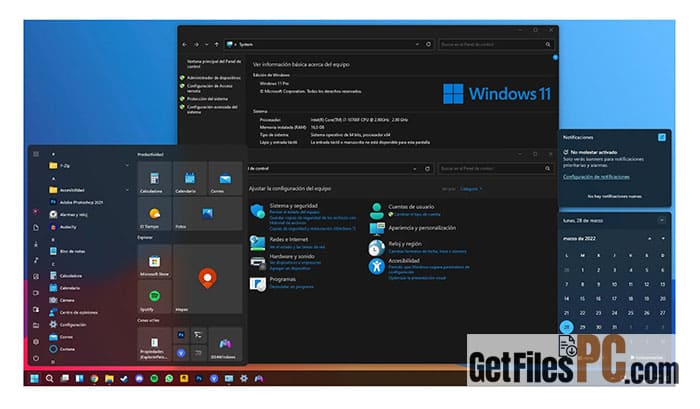This screenshot has width=700, height=409.
Task: Open Apariencia y personalización category
Action: click(422, 228)
